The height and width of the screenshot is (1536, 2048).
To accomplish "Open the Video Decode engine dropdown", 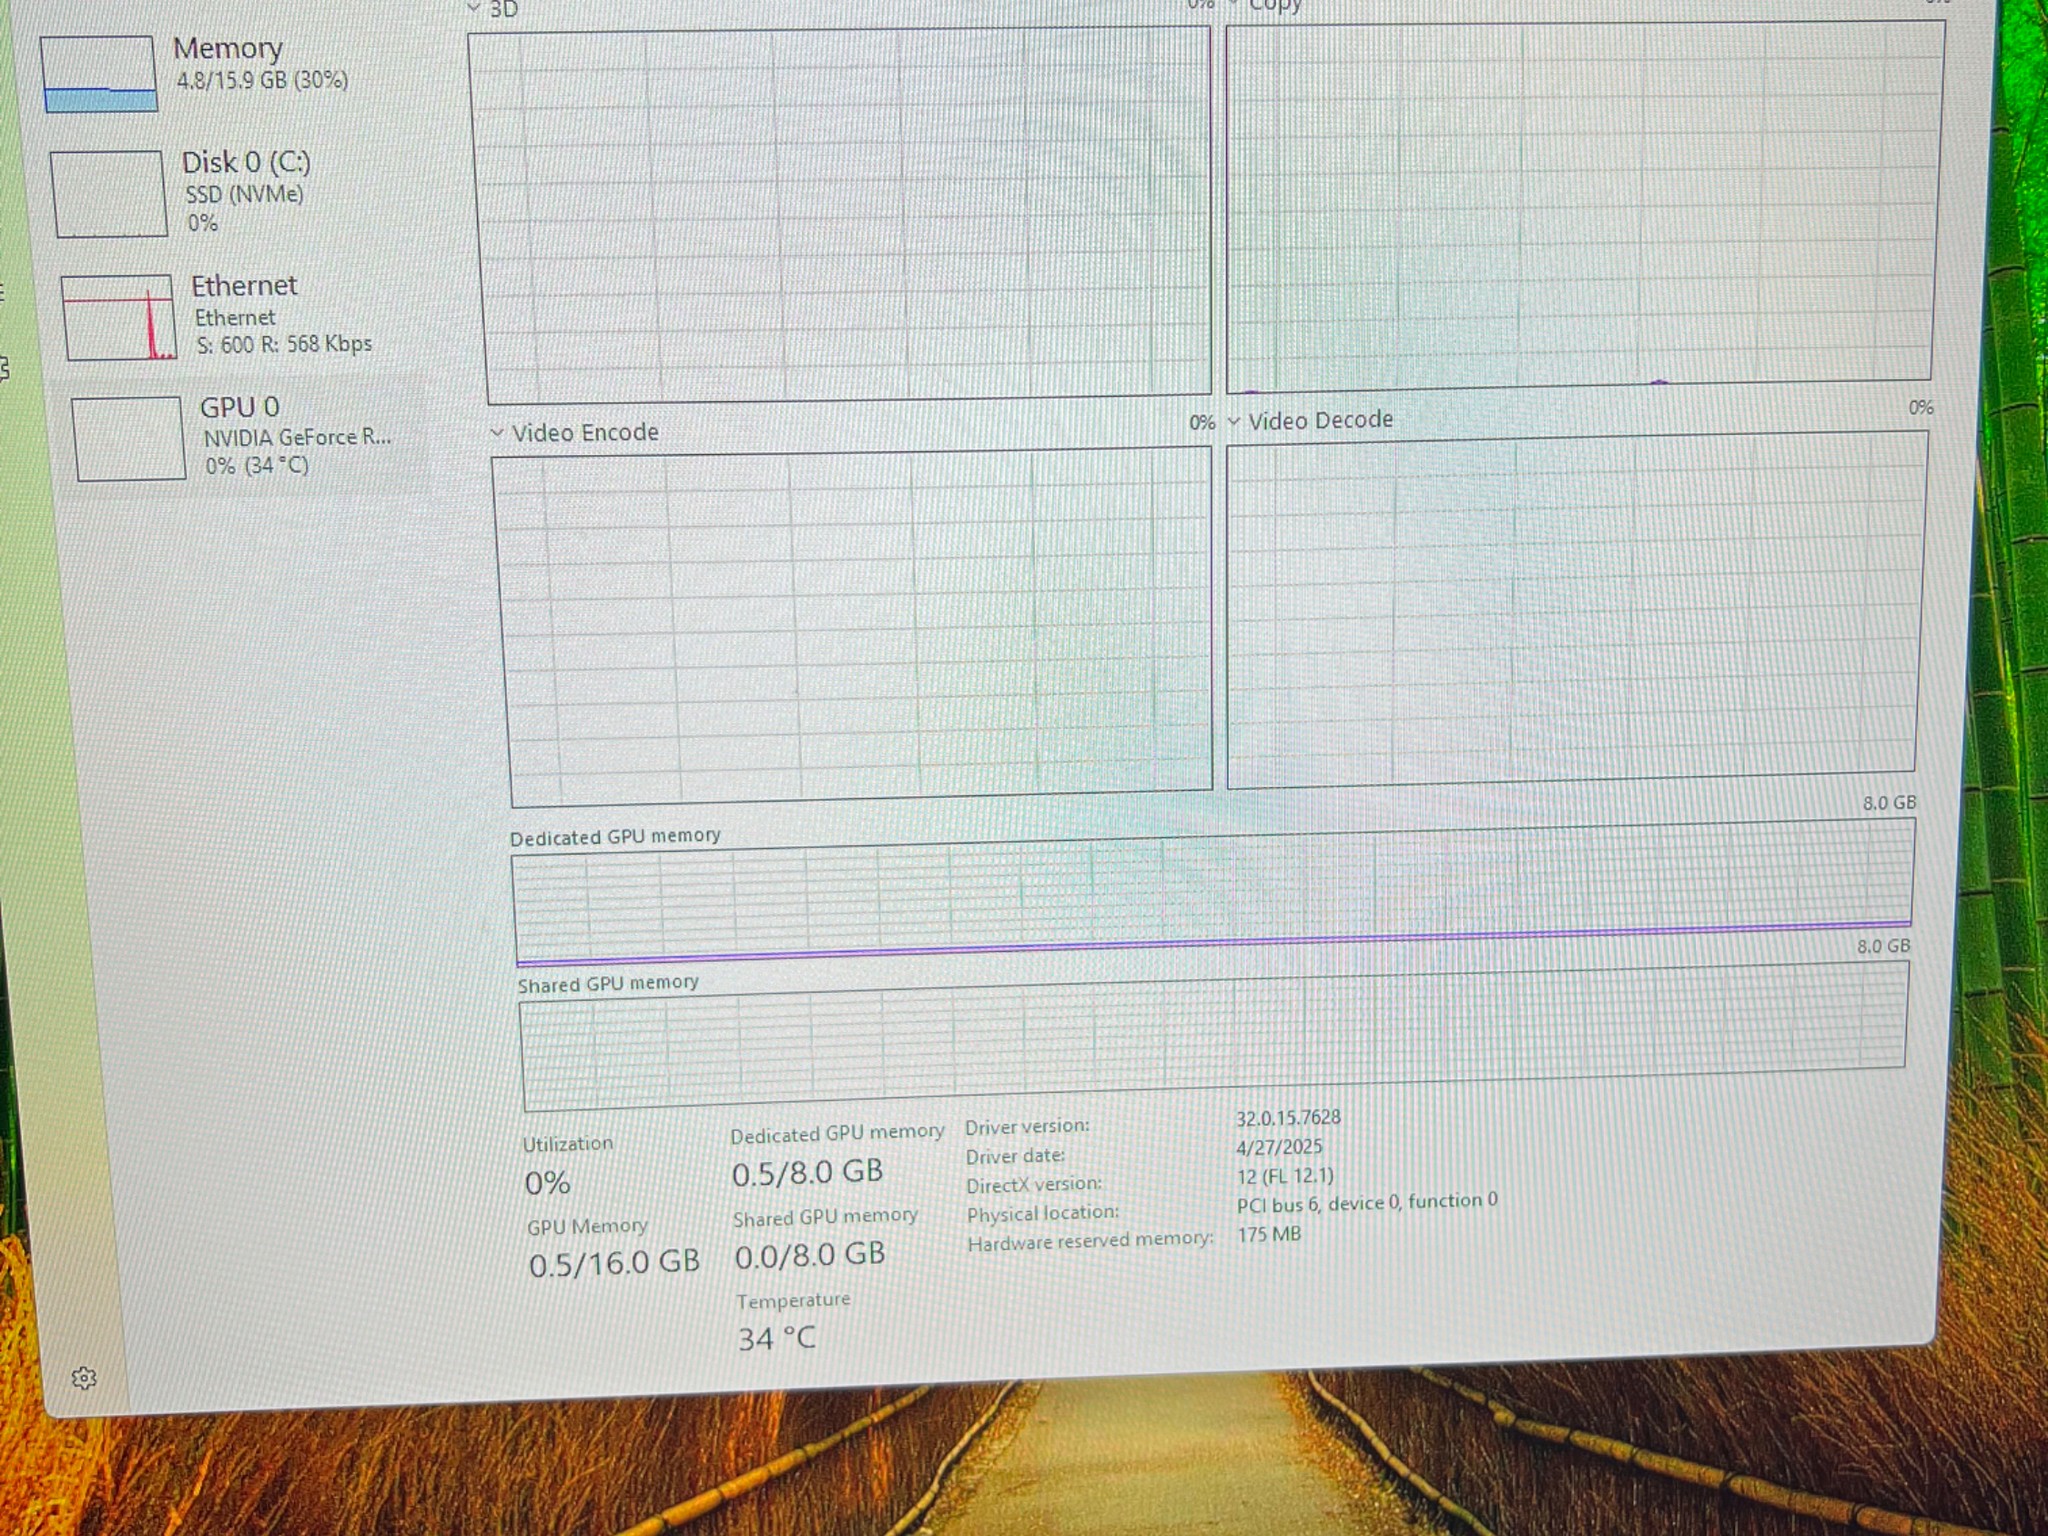I will coord(1234,421).
